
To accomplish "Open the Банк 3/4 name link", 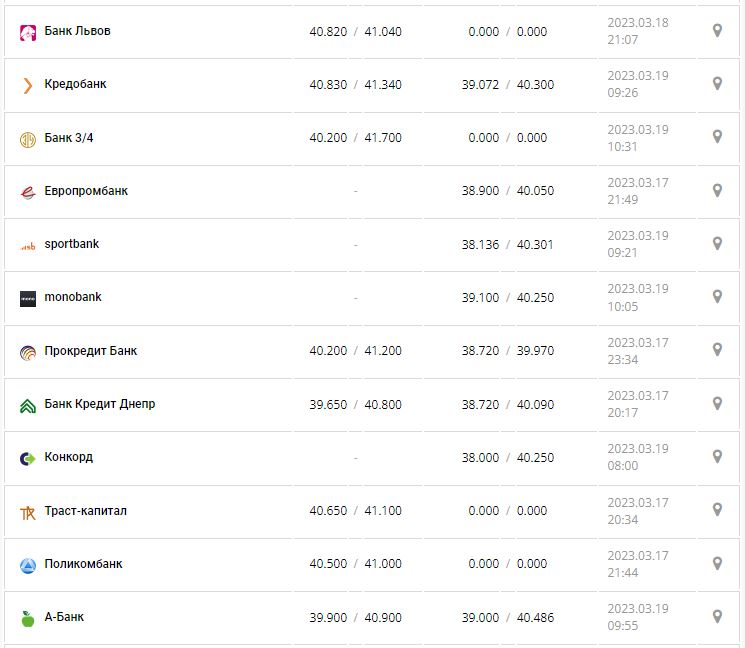I will point(69,138).
